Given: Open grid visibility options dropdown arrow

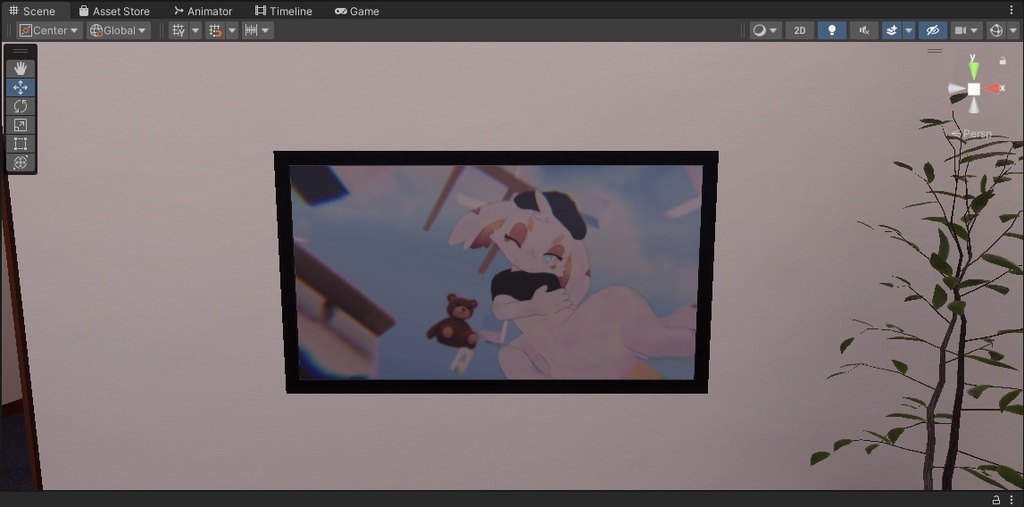Looking at the screenshot, I should coord(195,30).
